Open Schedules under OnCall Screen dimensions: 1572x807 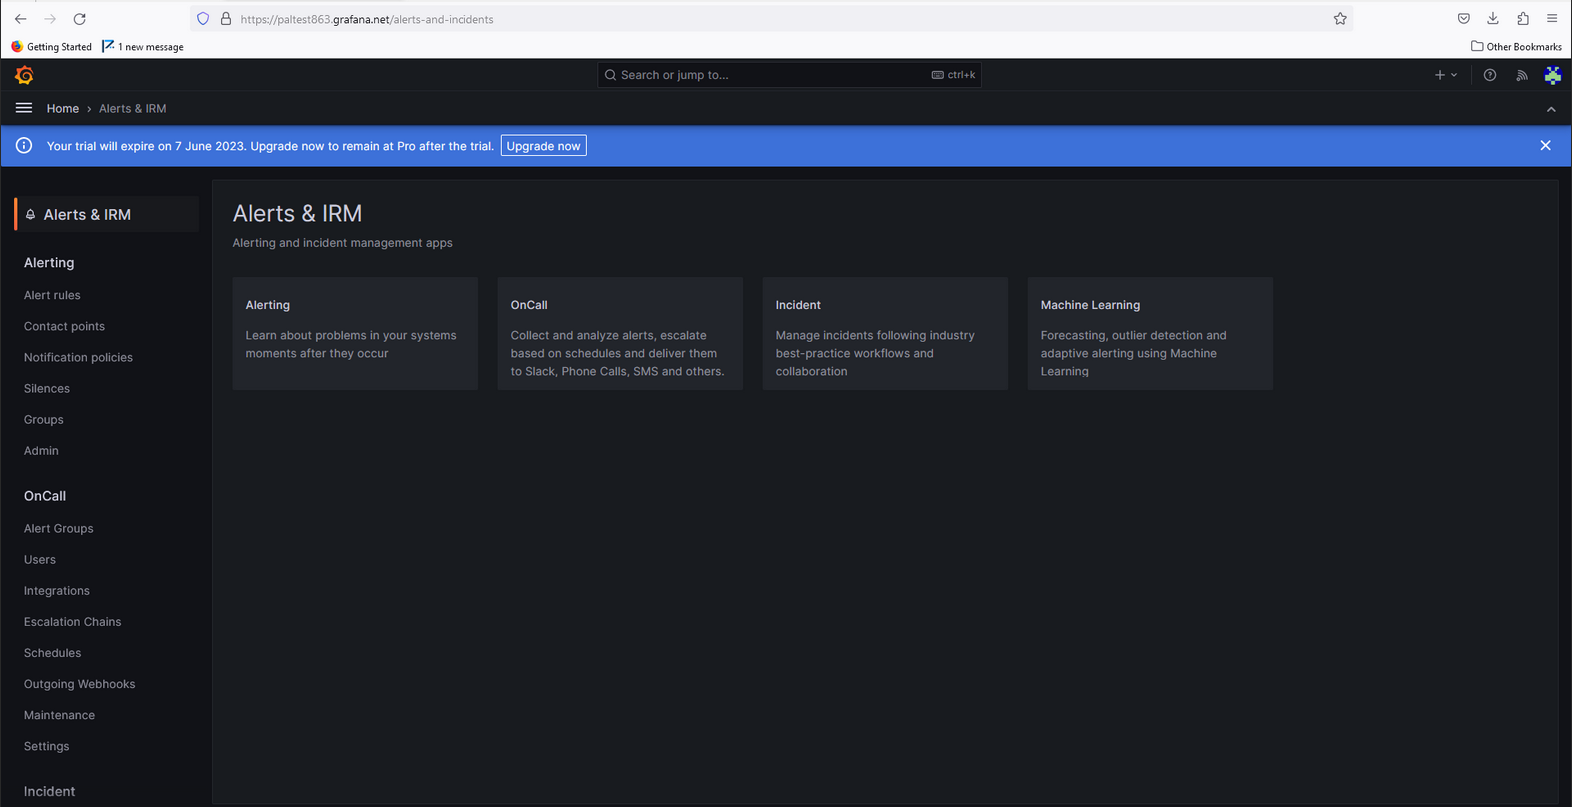pos(52,652)
